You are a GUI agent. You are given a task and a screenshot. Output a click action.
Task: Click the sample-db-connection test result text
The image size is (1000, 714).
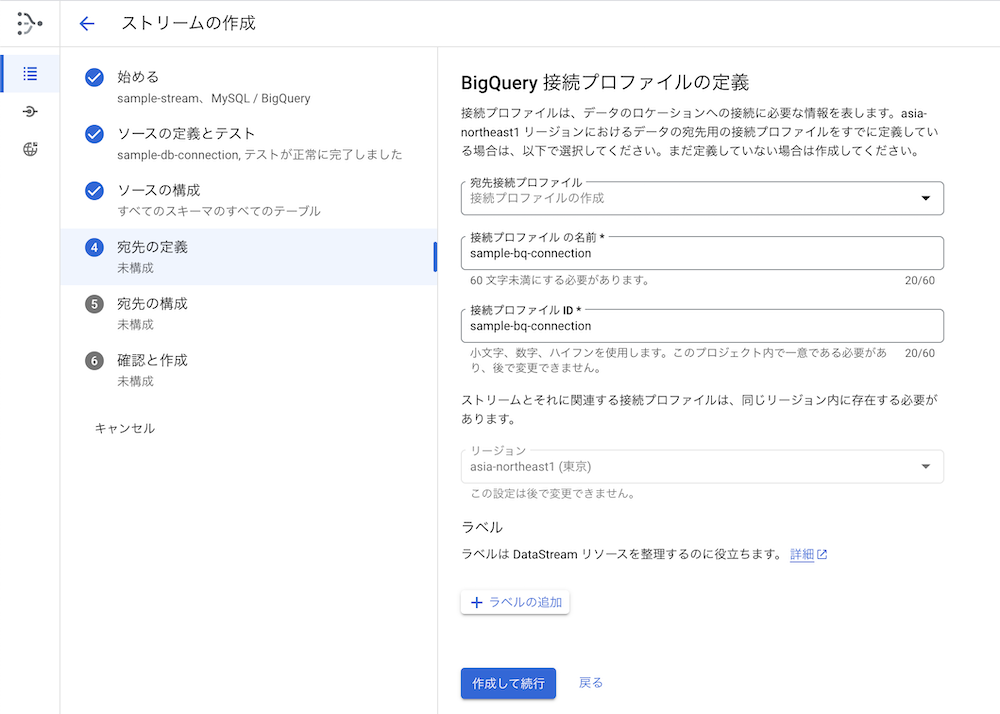point(260,155)
